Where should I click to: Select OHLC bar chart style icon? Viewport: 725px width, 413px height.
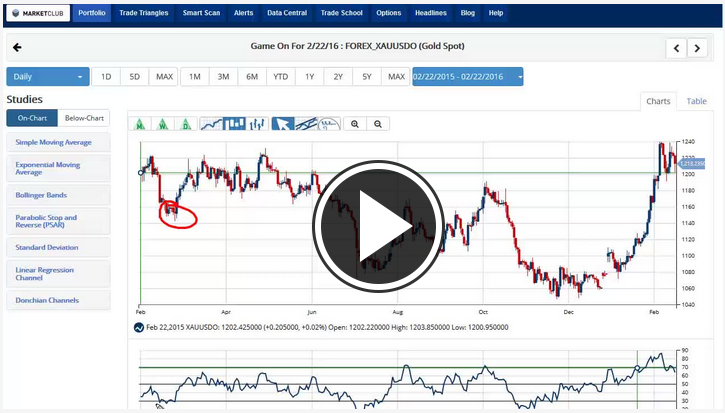coord(258,124)
